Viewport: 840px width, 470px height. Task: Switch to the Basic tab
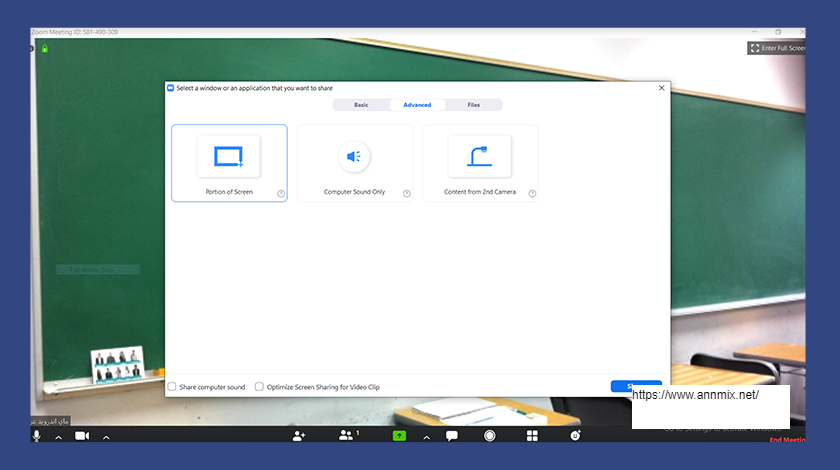361,105
